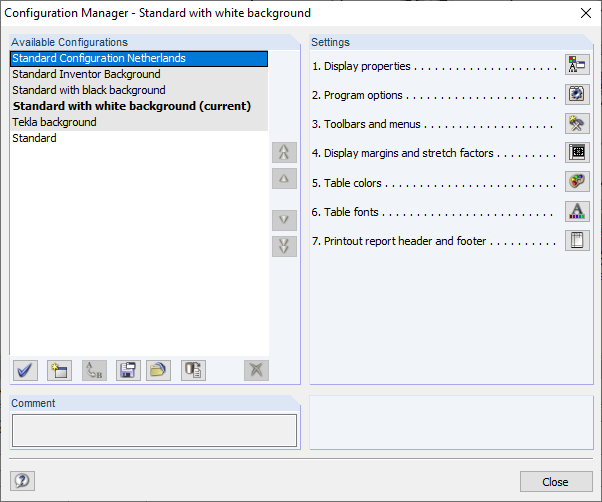Screen dimensions: 602x502
Task: Select the plain Standard configuration
Action: click(x=139, y=138)
